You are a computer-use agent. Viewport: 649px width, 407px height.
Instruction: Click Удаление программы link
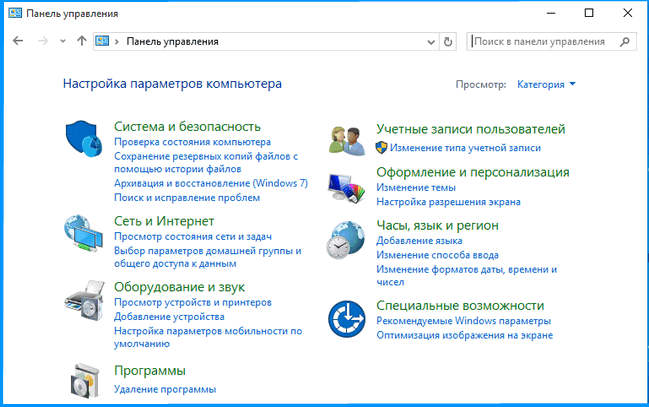pyautogui.click(x=165, y=389)
